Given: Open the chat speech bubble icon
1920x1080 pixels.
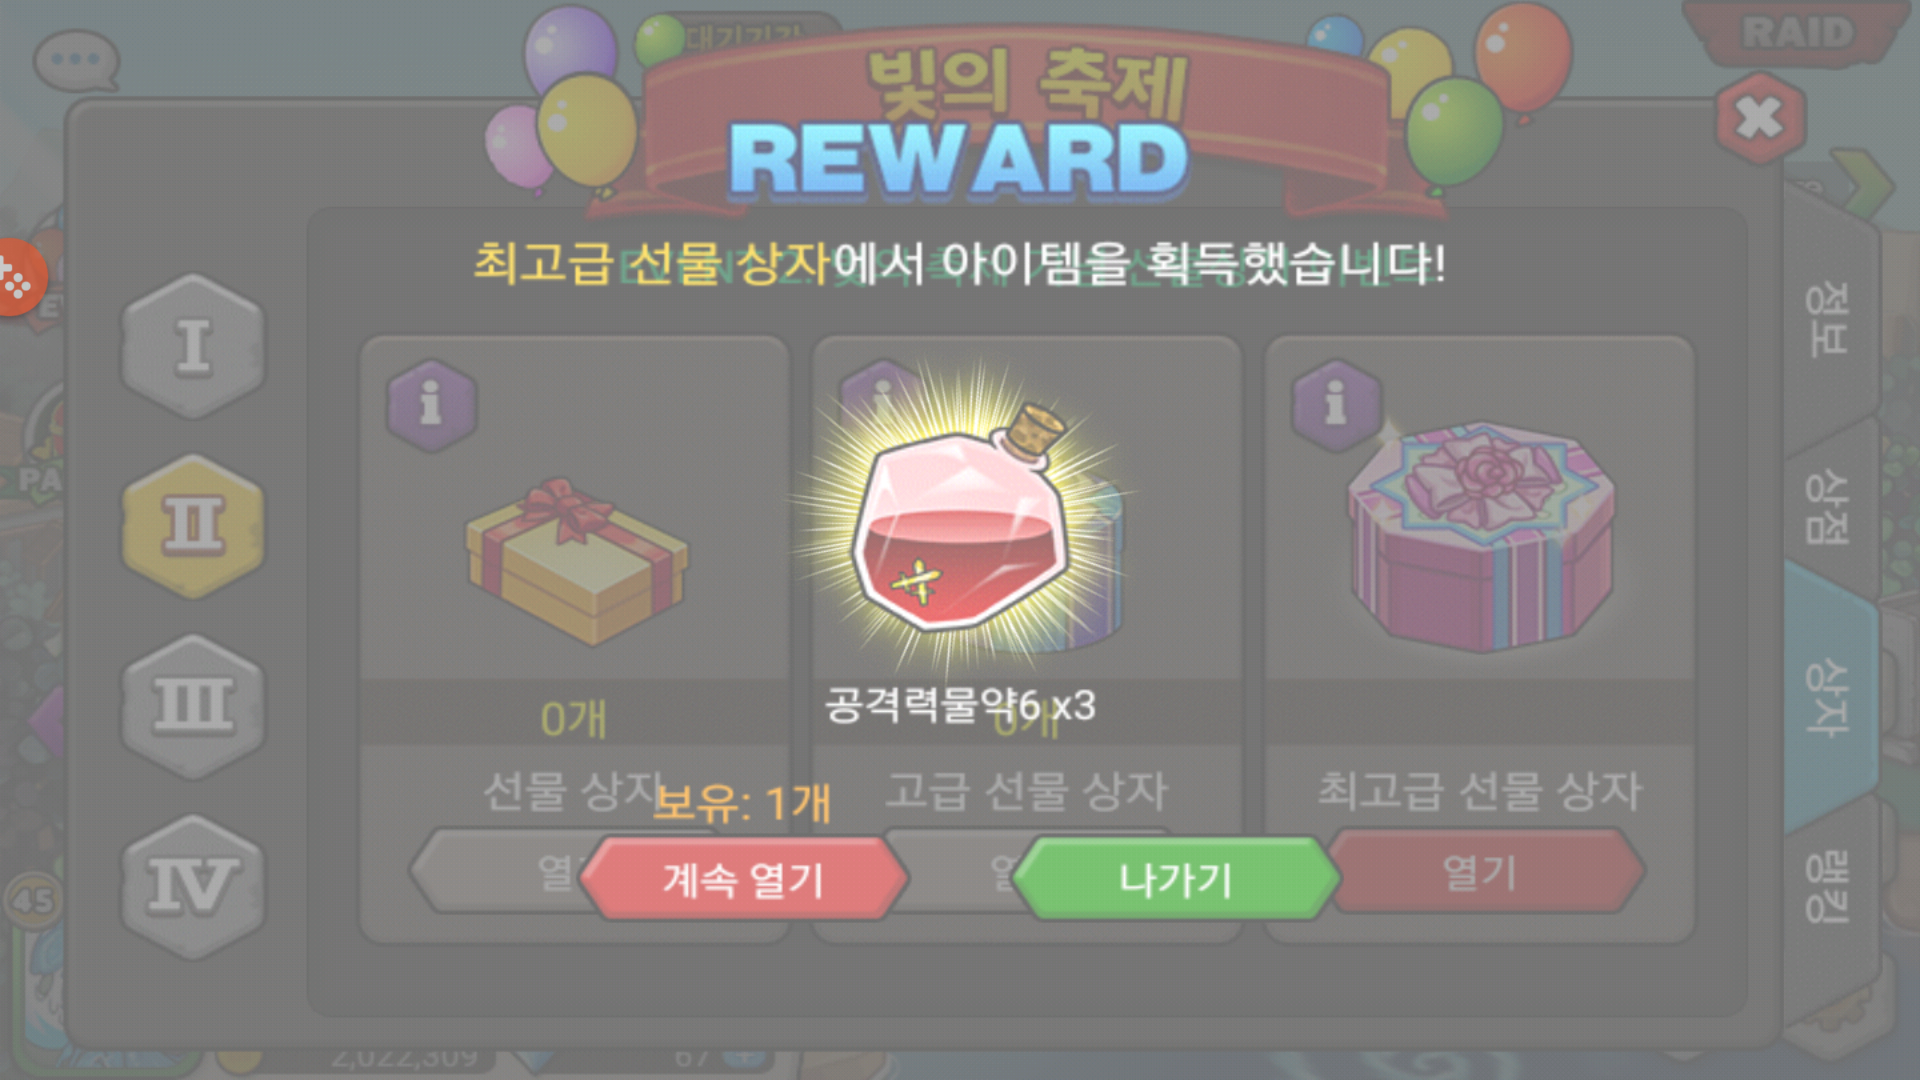Looking at the screenshot, I should point(76,60).
